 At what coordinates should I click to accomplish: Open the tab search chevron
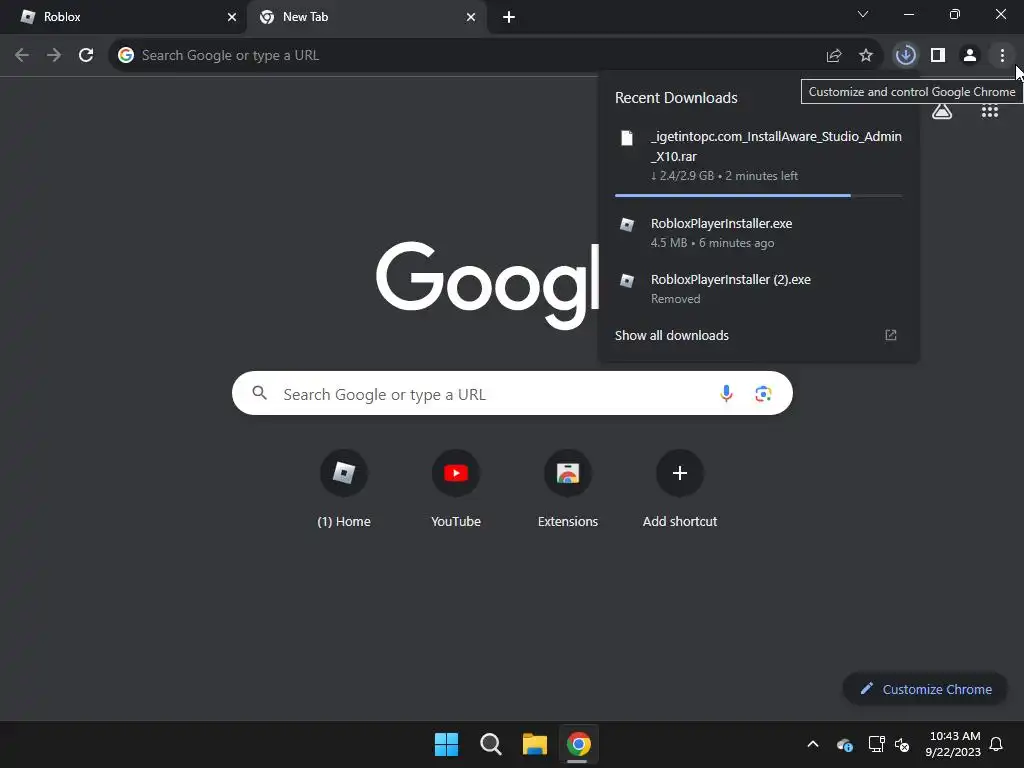pyautogui.click(x=863, y=14)
